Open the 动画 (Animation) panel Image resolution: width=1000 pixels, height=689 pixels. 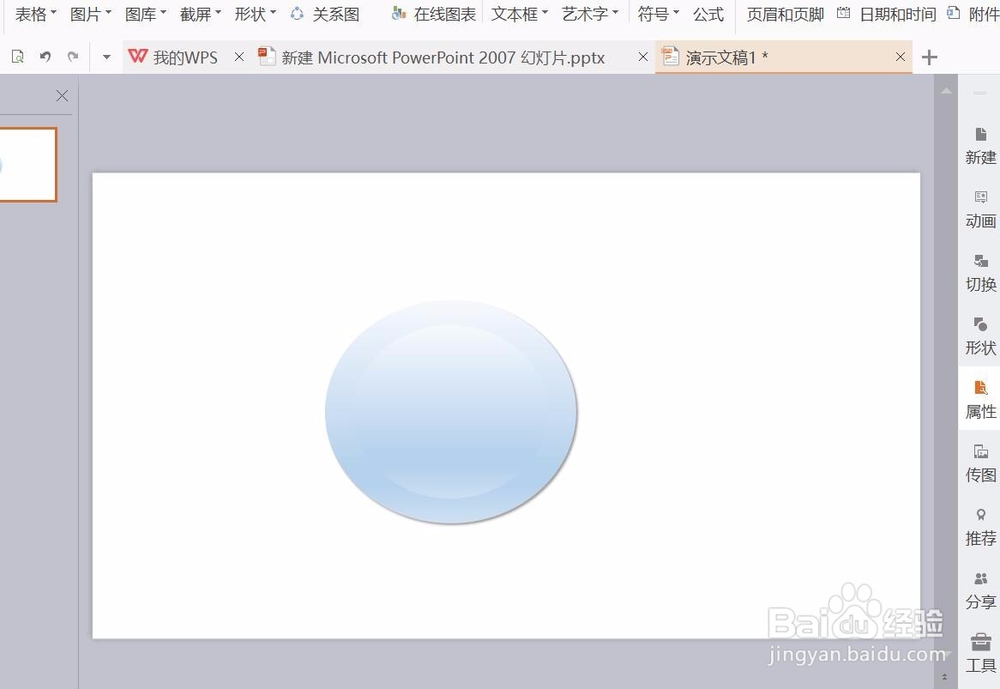(980, 210)
